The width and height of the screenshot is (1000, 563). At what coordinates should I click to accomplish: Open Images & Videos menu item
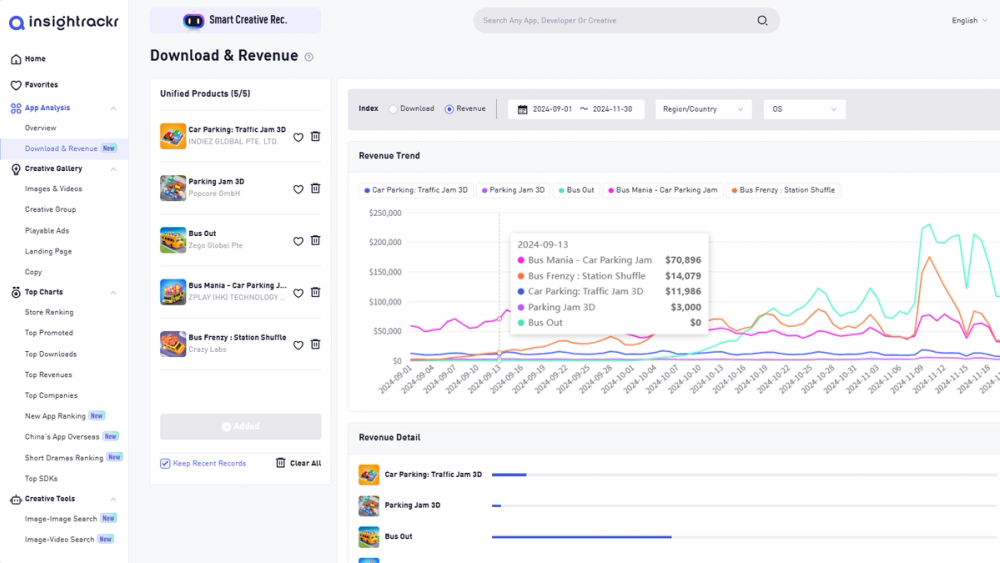click(54, 189)
